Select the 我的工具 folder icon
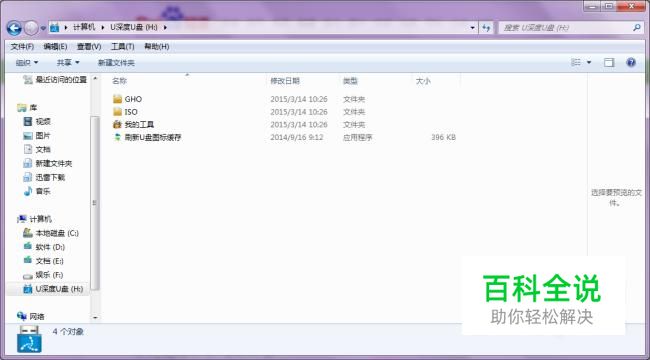 [117, 124]
